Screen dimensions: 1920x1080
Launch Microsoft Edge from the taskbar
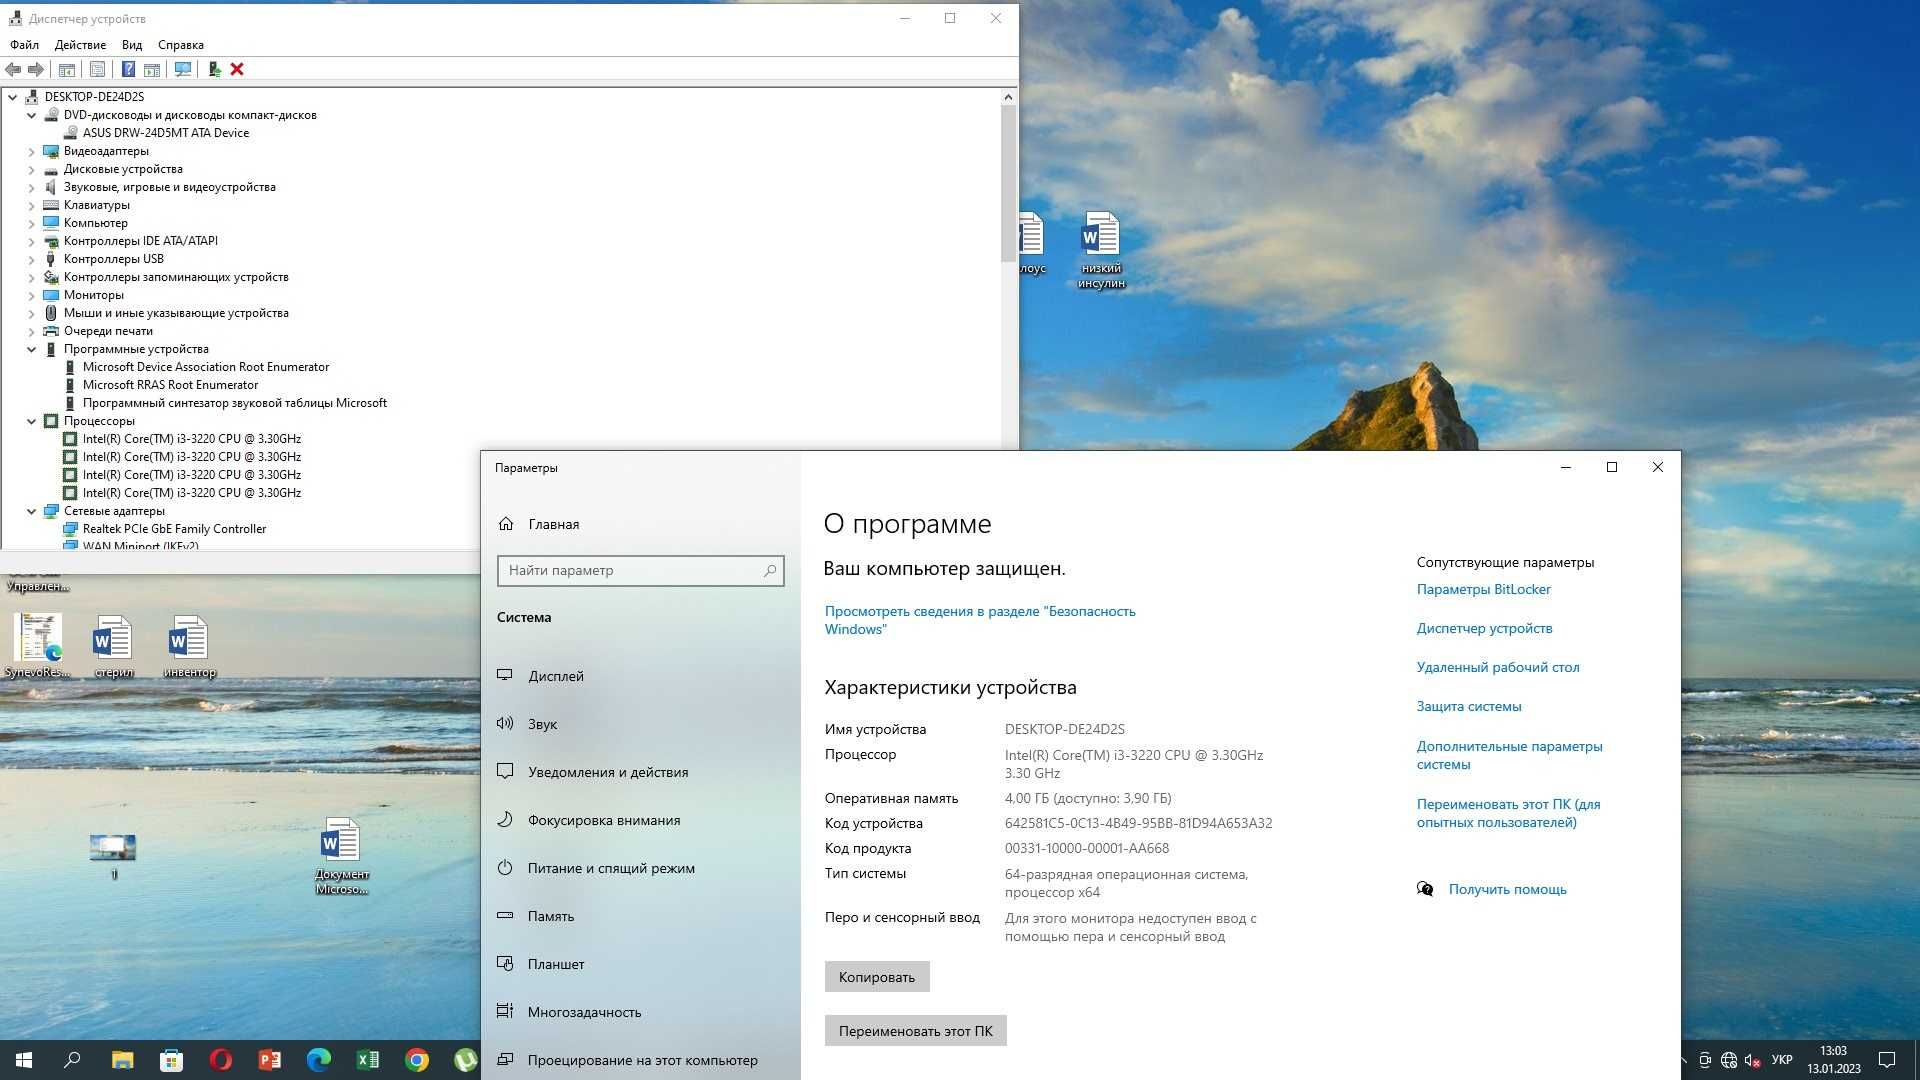pyautogui.click(x=318, y=1060)
